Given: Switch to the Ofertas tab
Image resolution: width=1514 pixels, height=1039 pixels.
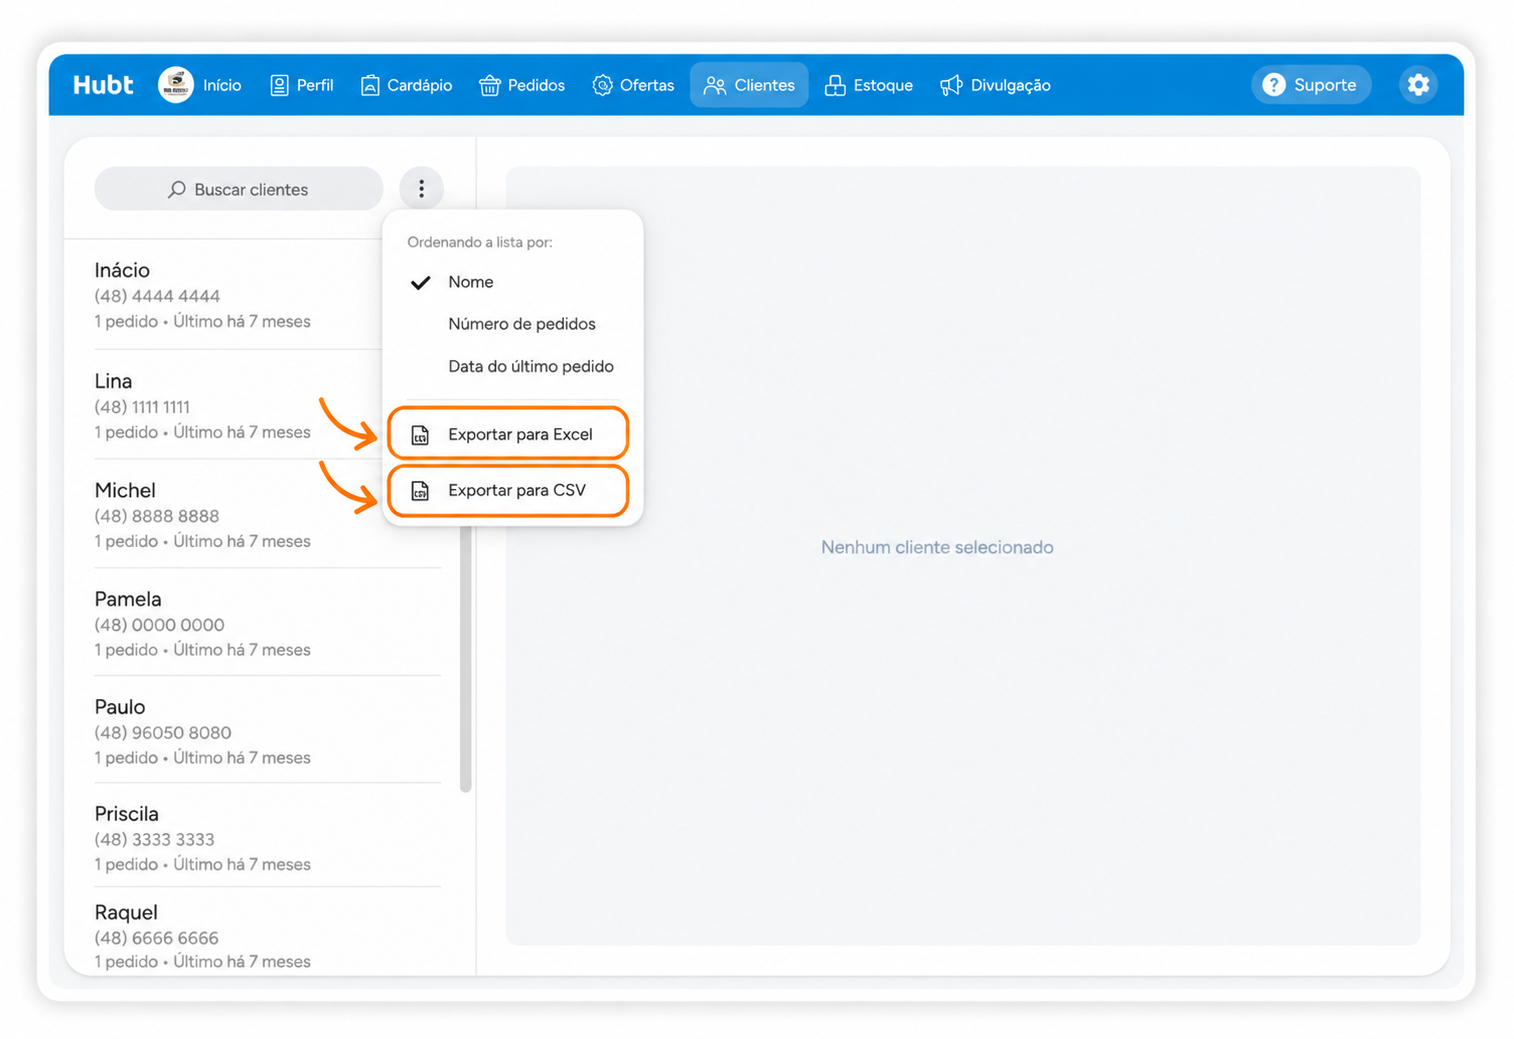Looking at the screenshot, I should 633,85.
